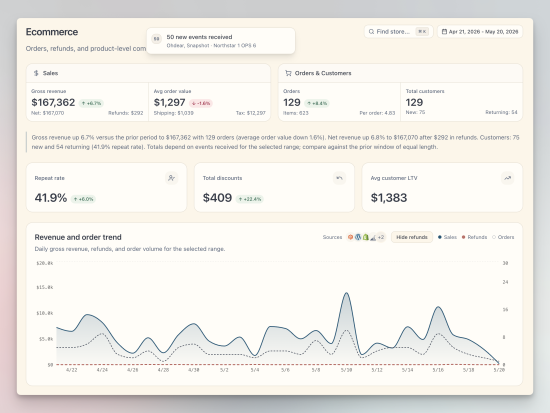Click the Per order: 4.83 text
The width and height of the screenshot is (550, 413).
click(x=377, y=113)
